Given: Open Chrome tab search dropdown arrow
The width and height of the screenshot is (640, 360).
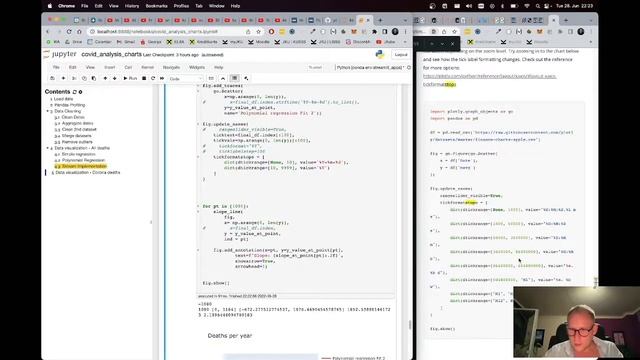Looking at the screenshot, I should pyautogui.click(x=405, y=20).
